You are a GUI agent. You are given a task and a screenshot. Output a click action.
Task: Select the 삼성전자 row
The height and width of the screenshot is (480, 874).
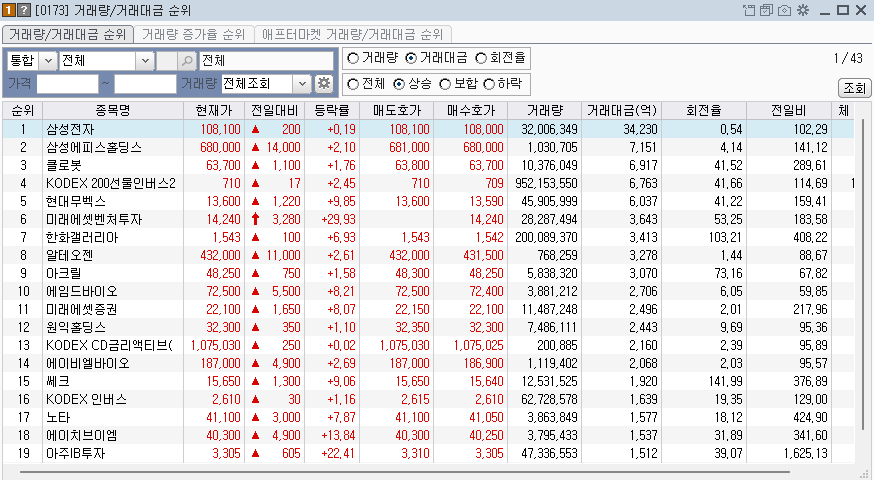coord(428,129)
